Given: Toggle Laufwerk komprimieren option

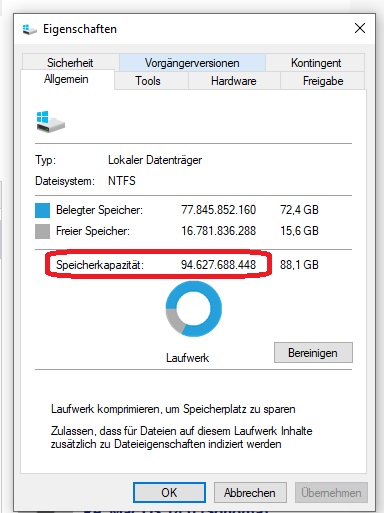Looking at the screenshot, I should coord(173,409).
